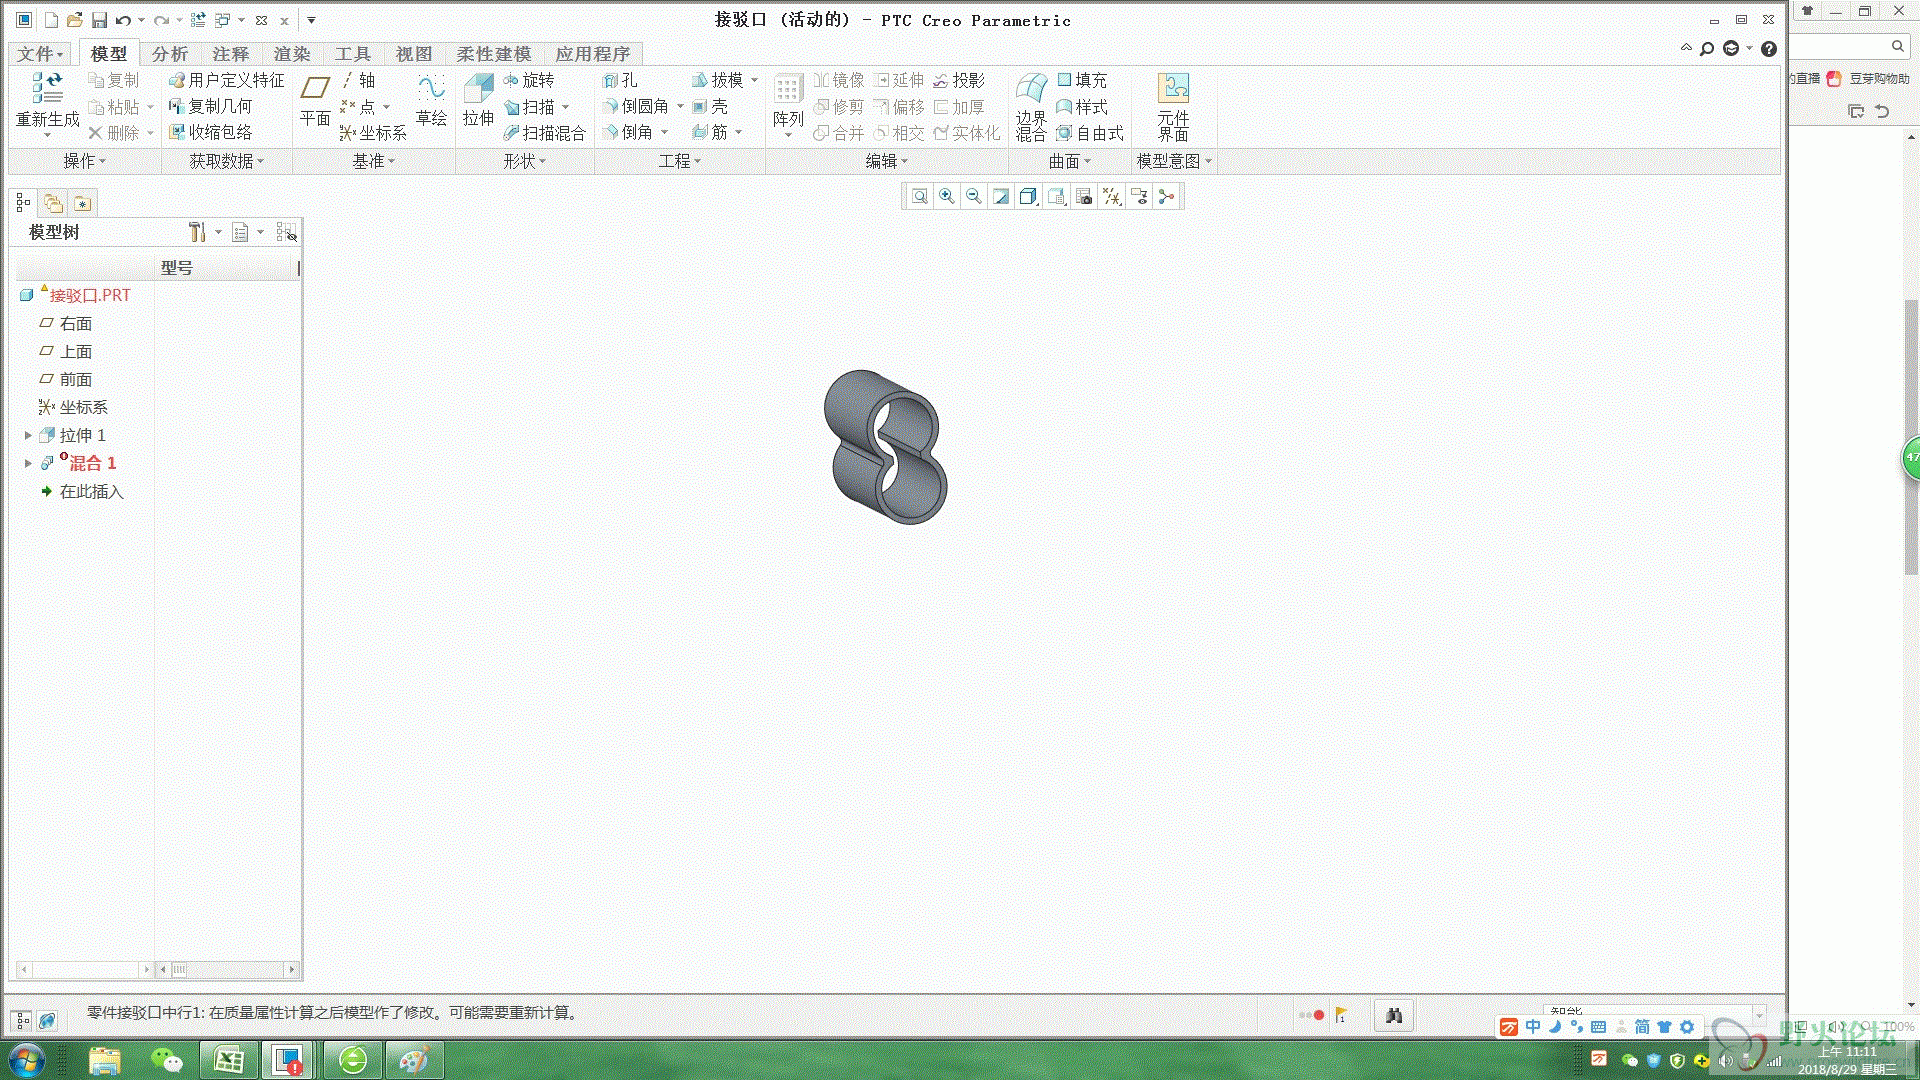Open the 工程 group dropdown
Screen dimensions: 1920x1080
coord(680,161)
